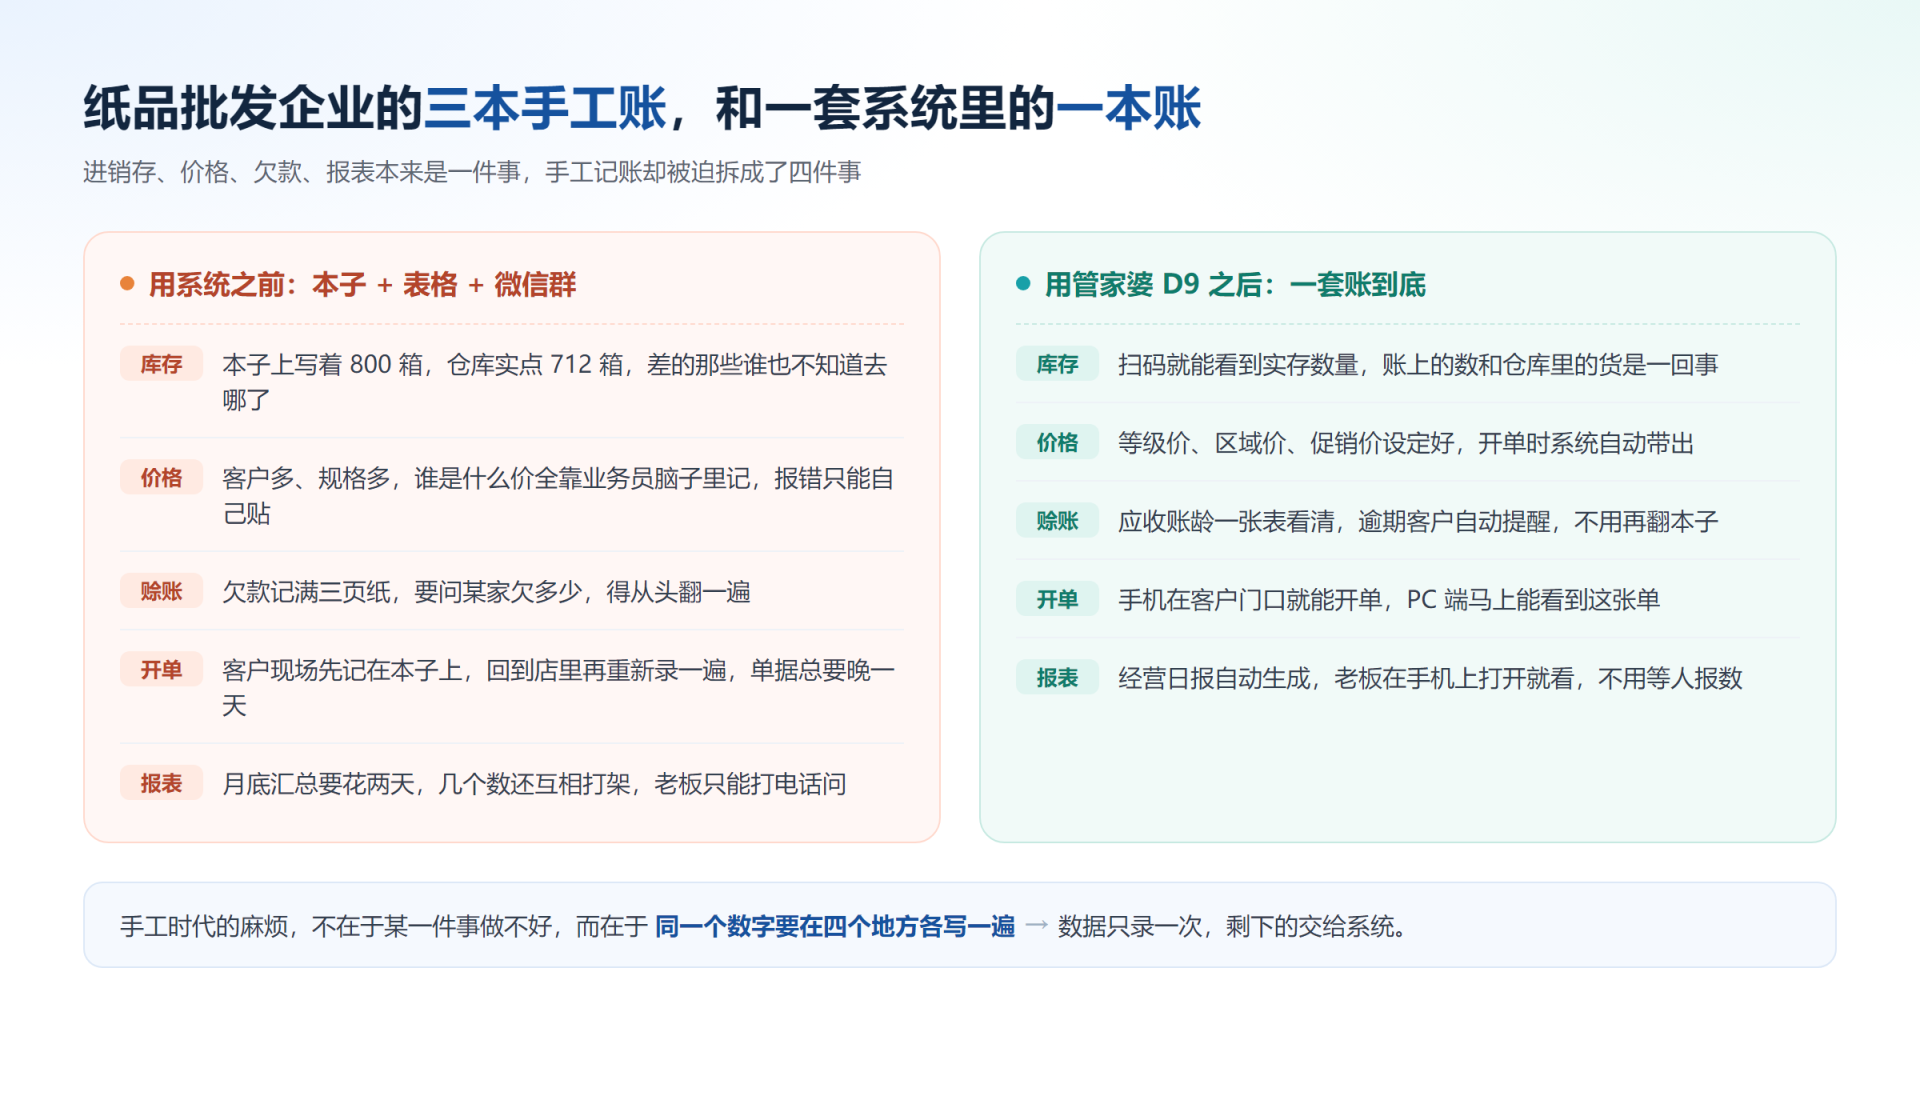Click the arrow in the bottom summary bar
Screen dimensions: 1920x1120
(x=1037, y=926)
